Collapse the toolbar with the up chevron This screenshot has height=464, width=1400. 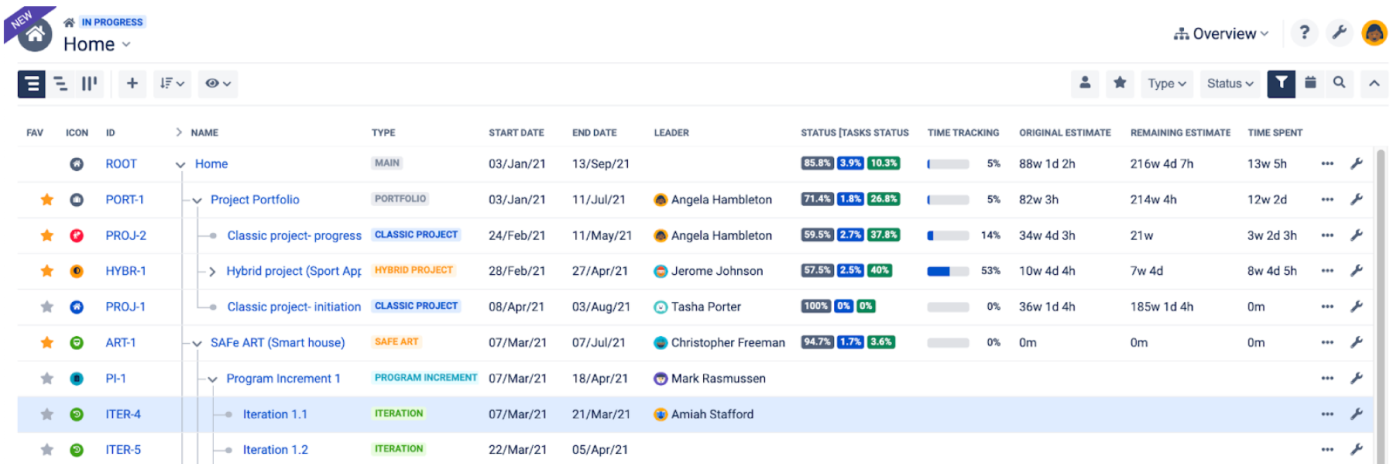pyautogui.click(x=1373, y=84)
